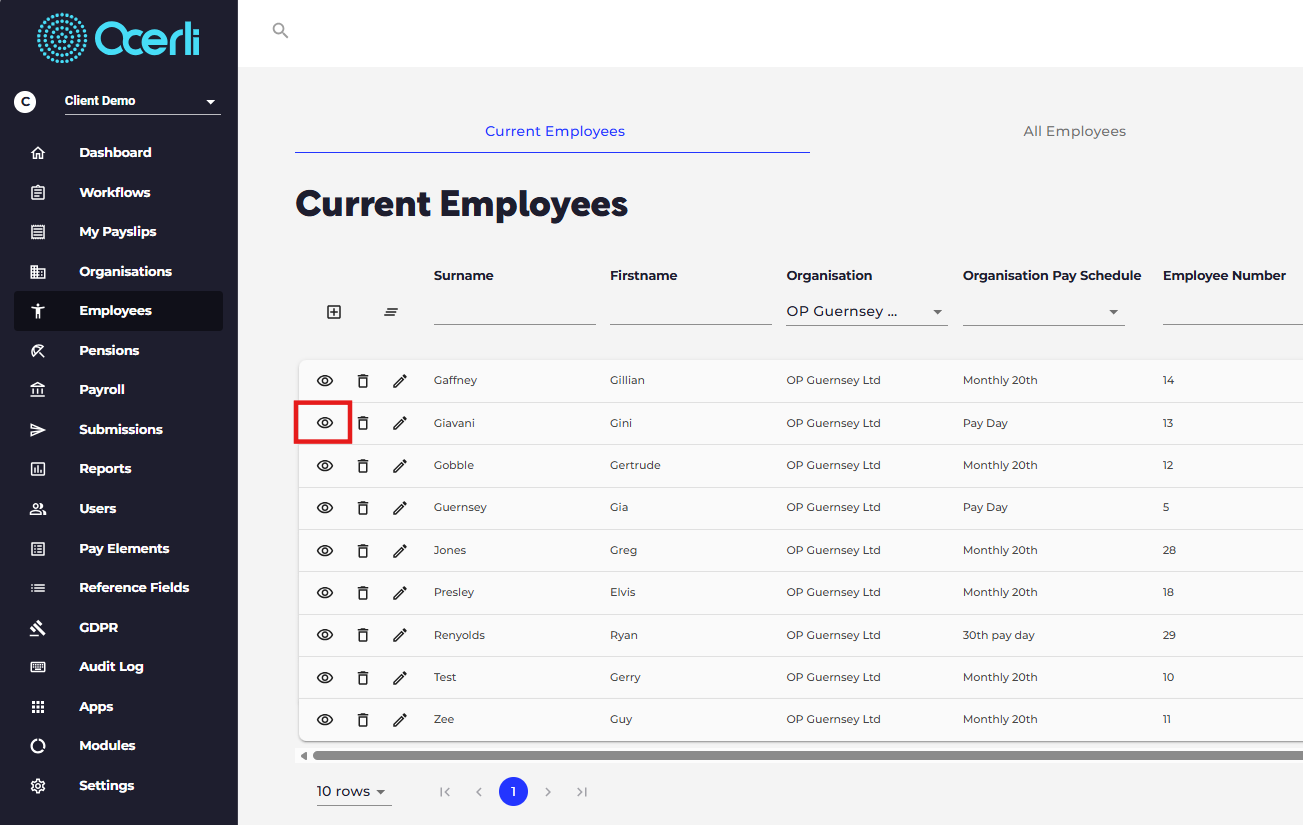Delete the Jones Greg row

coord(363,551)
